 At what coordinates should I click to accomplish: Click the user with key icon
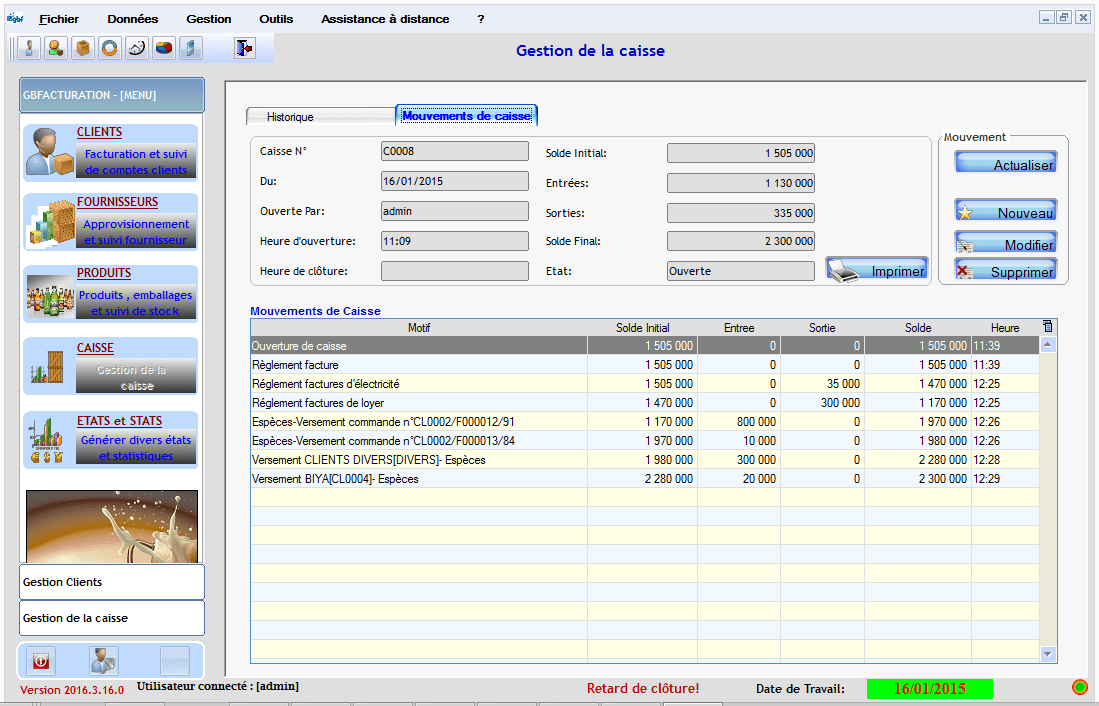tap(104, 661)
